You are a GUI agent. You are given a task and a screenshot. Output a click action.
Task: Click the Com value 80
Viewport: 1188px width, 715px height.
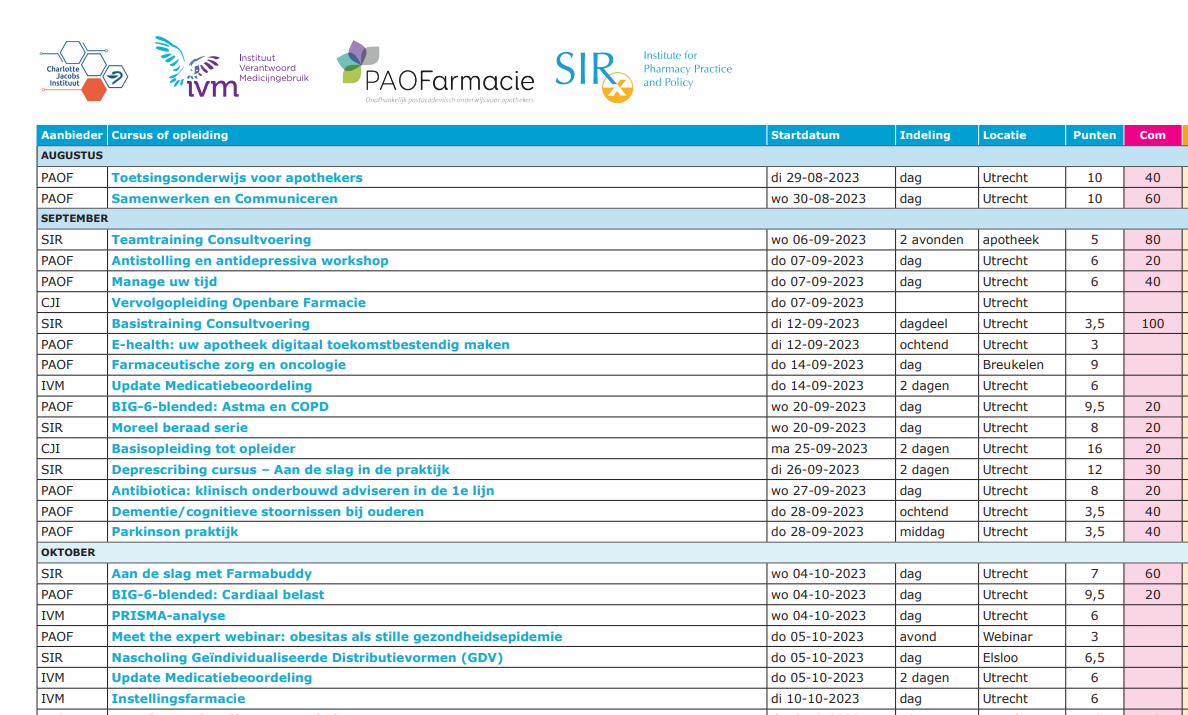[1152, 240]
